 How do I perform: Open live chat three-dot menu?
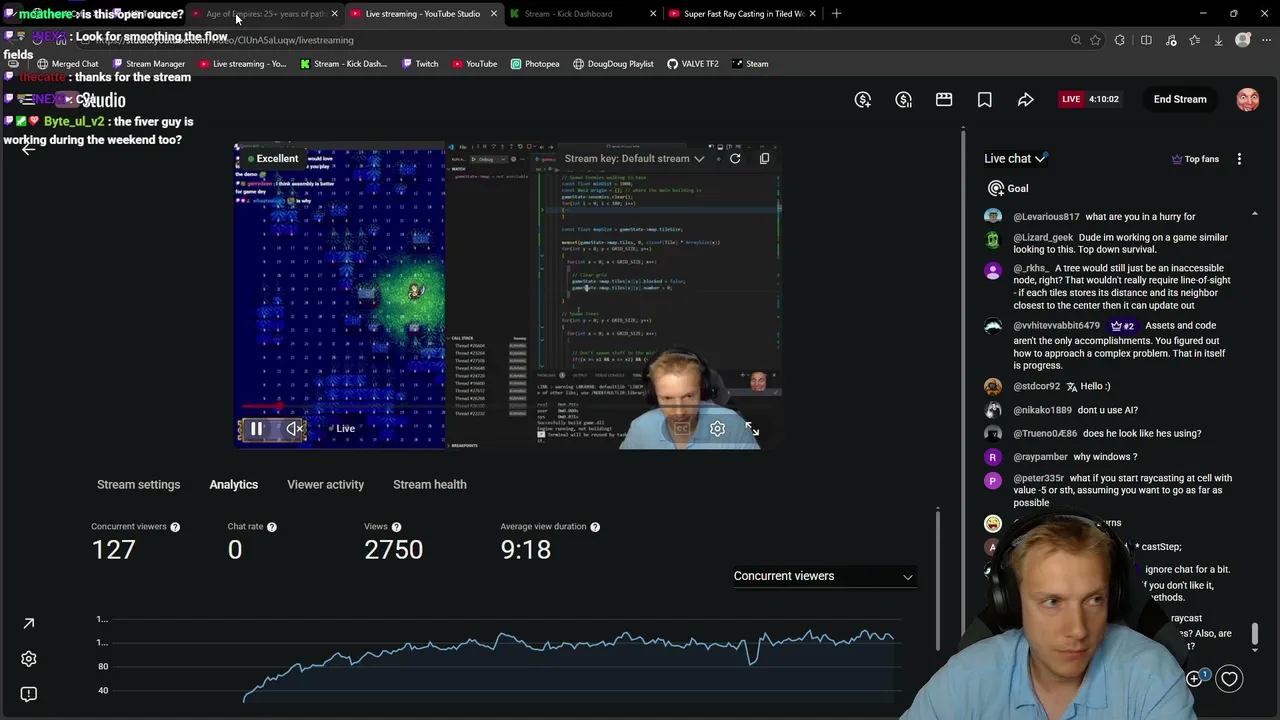1239,159
